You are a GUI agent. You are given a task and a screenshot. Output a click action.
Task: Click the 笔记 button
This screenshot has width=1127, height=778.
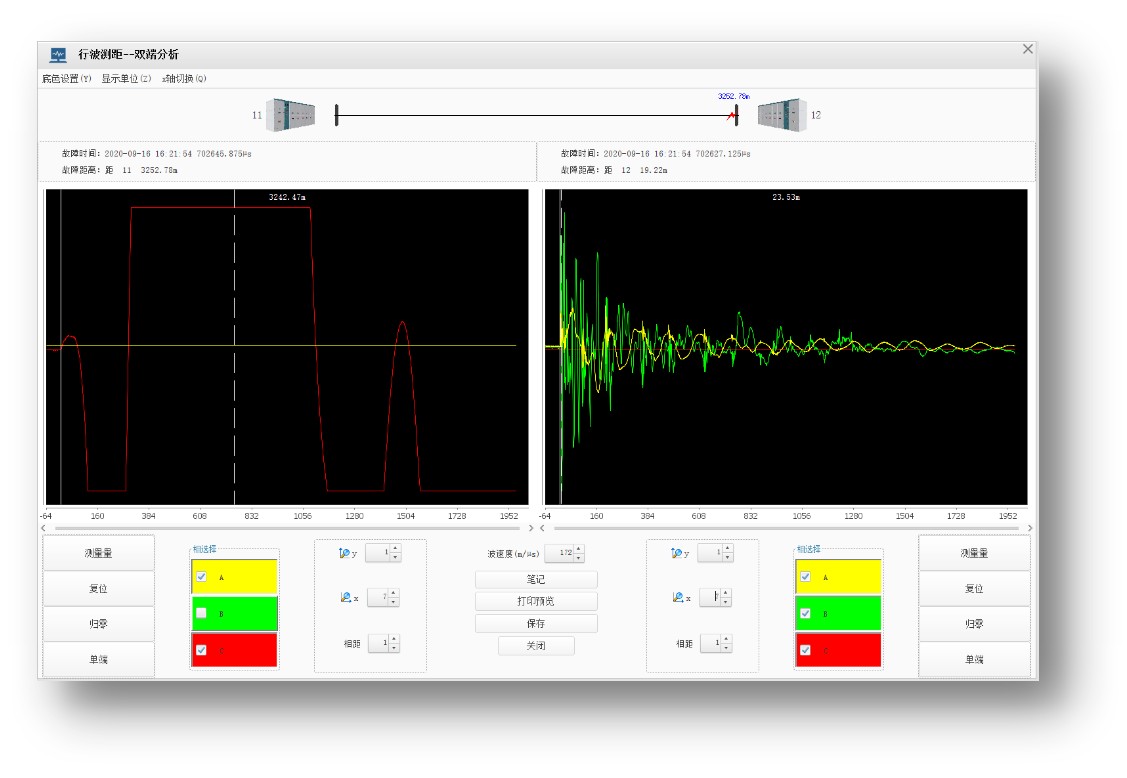[x=536, y=580]
